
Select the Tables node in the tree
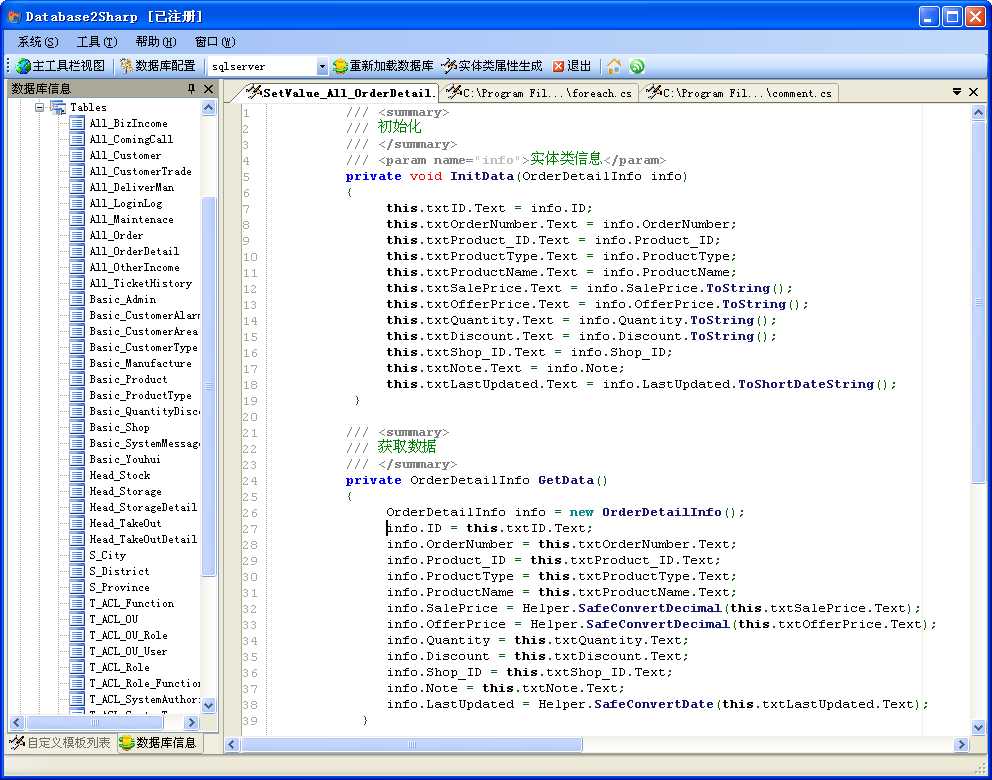[x=88, y=108]
